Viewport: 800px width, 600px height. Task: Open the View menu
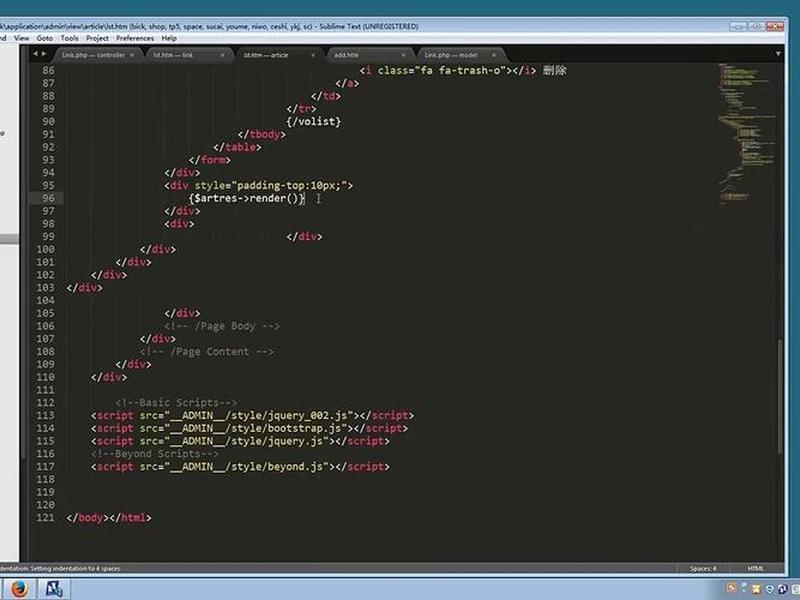[x=21, y=38]
